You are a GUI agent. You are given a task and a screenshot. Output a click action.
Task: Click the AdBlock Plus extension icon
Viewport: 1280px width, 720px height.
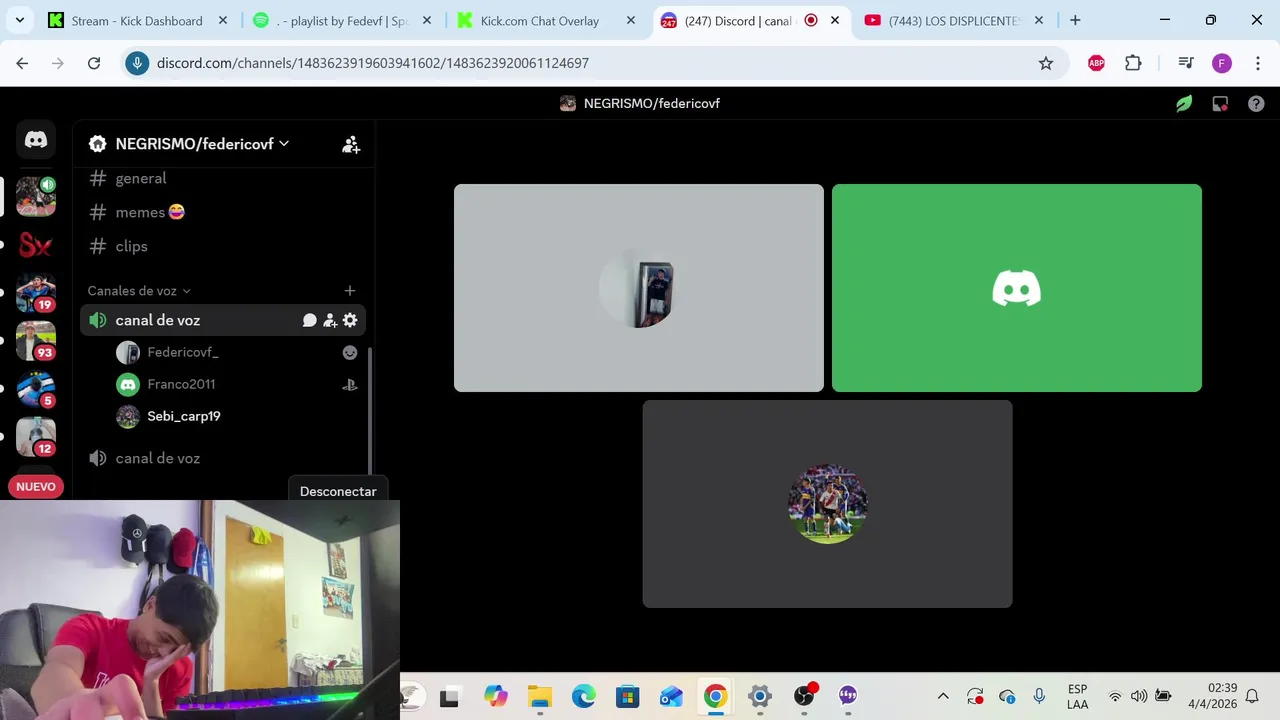tap(1096, 63)
